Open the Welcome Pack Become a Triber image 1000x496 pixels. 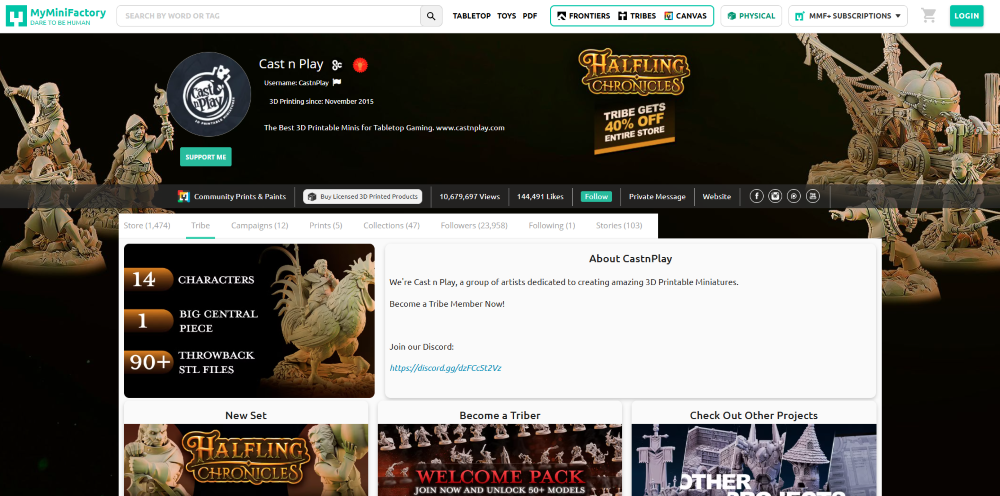click(500, 460)
